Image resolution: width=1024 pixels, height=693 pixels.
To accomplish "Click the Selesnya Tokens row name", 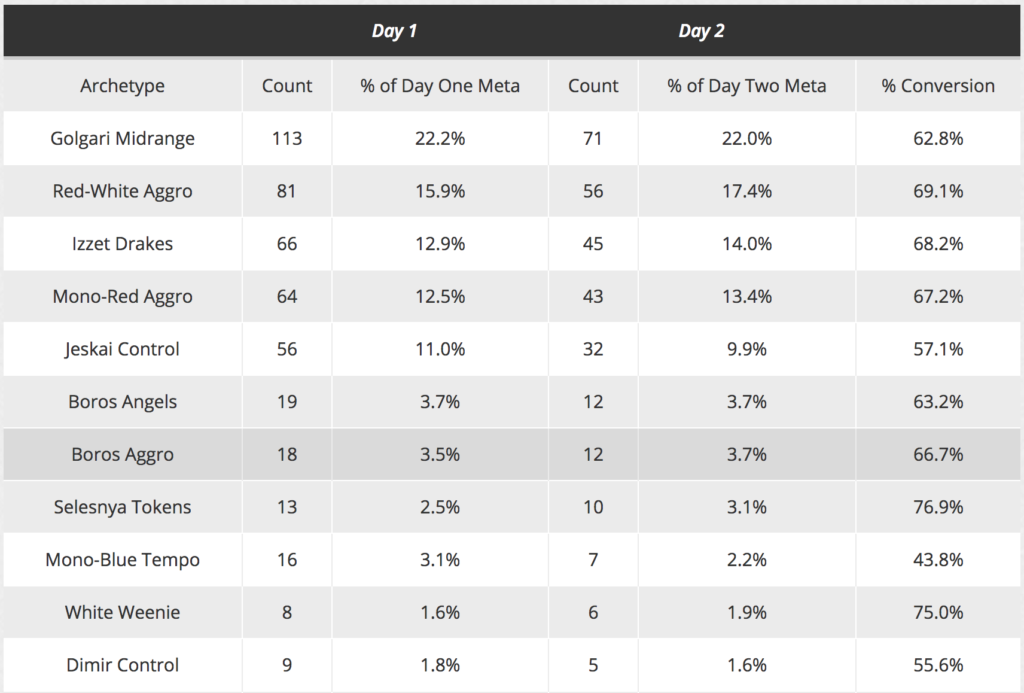I will tap(122, 507).
